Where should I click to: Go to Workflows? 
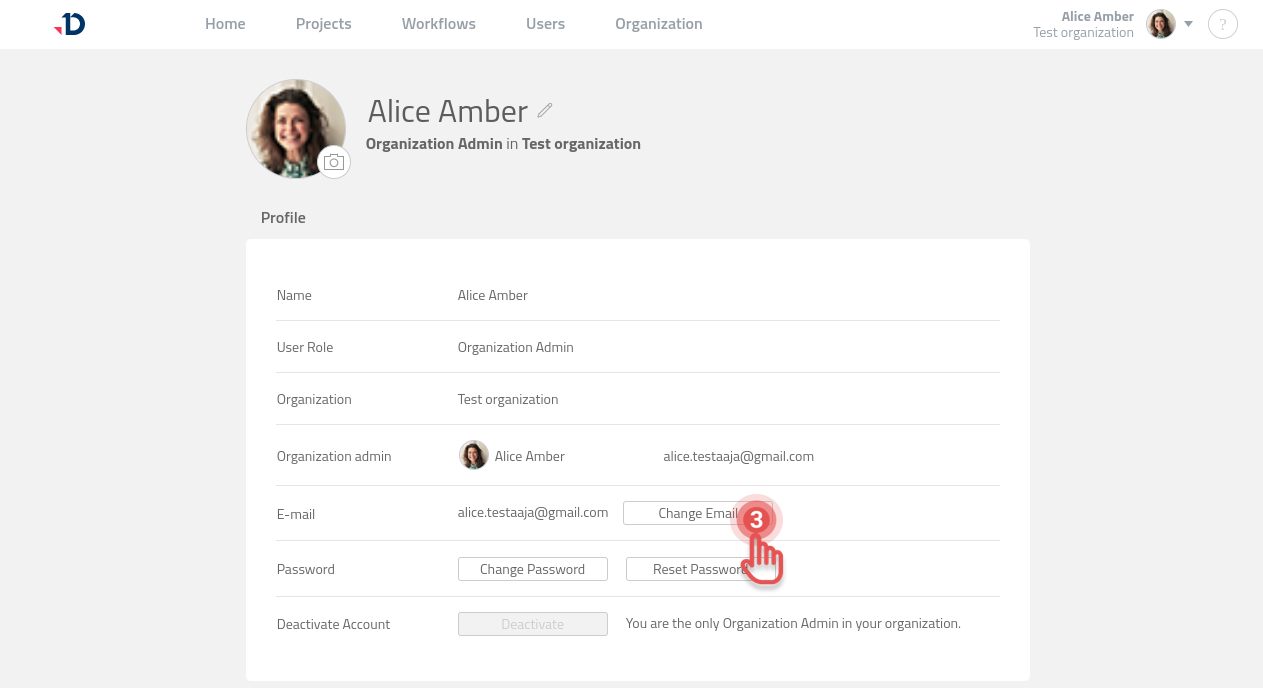click(438, 23)
